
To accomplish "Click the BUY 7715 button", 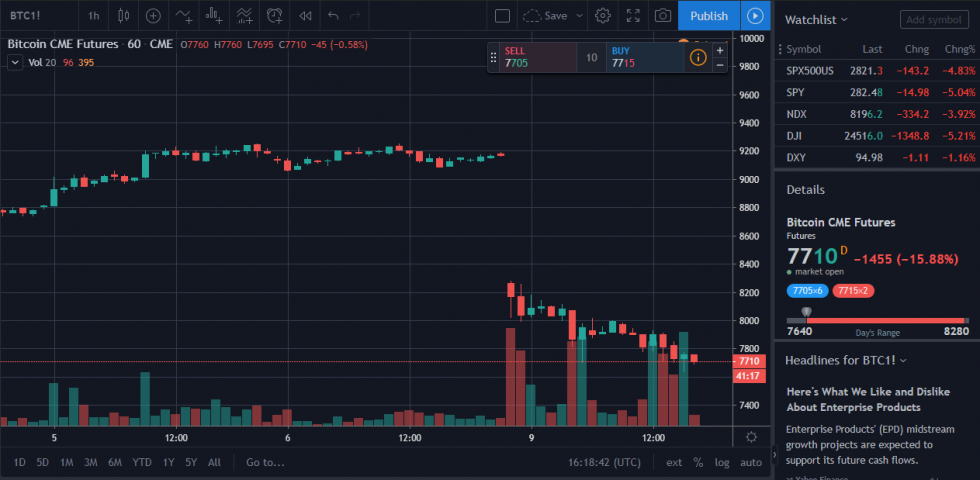I will tap(645, 58).
